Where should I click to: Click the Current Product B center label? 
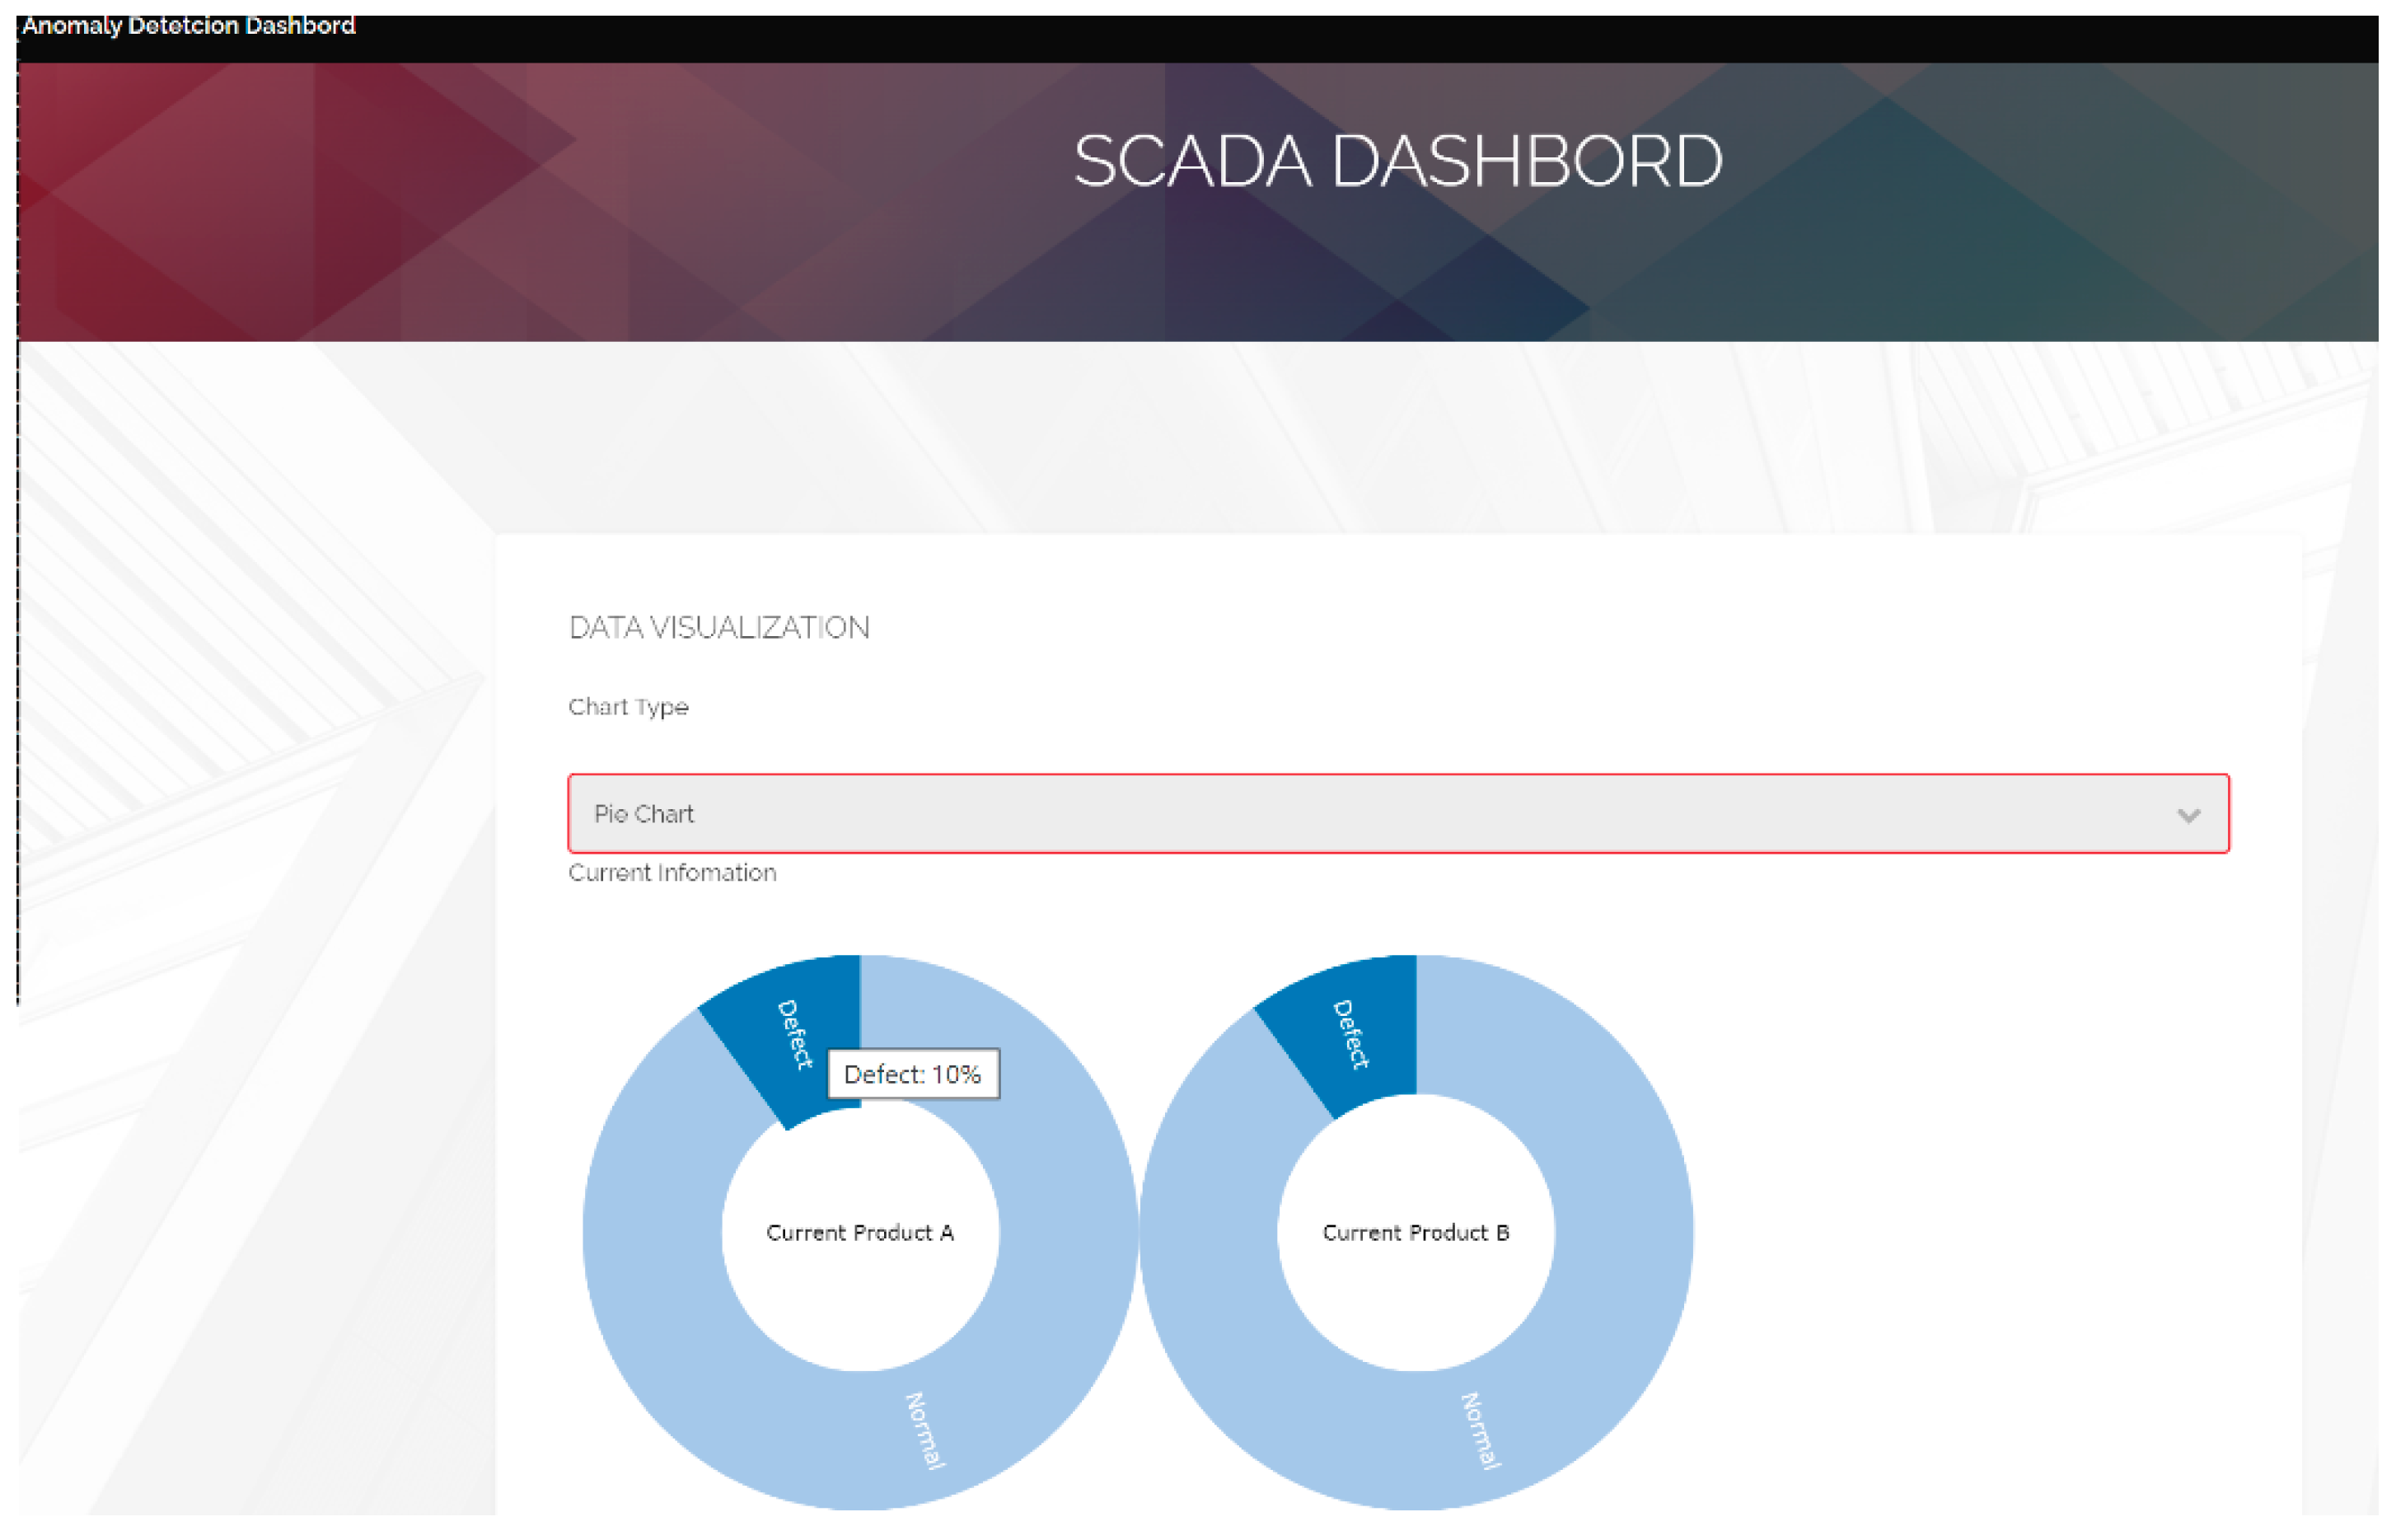(1415, 1232)
